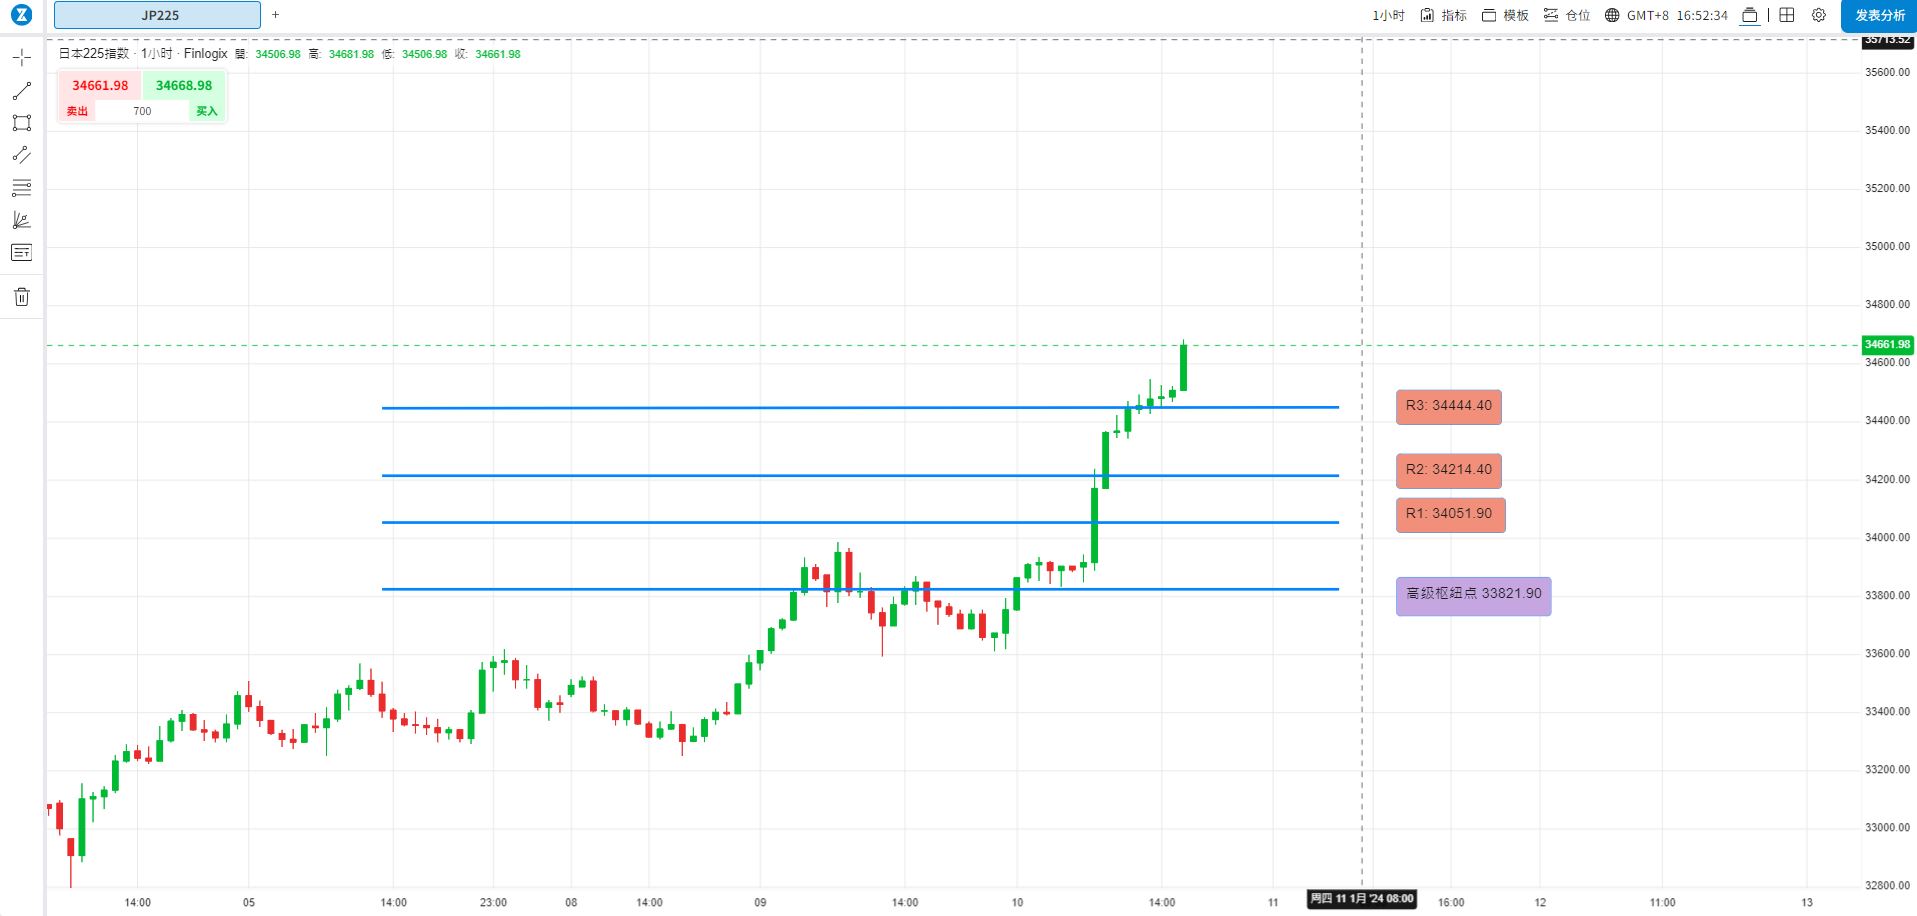
Task: Select the crosshair cursor tool
Action: point(21,58)
